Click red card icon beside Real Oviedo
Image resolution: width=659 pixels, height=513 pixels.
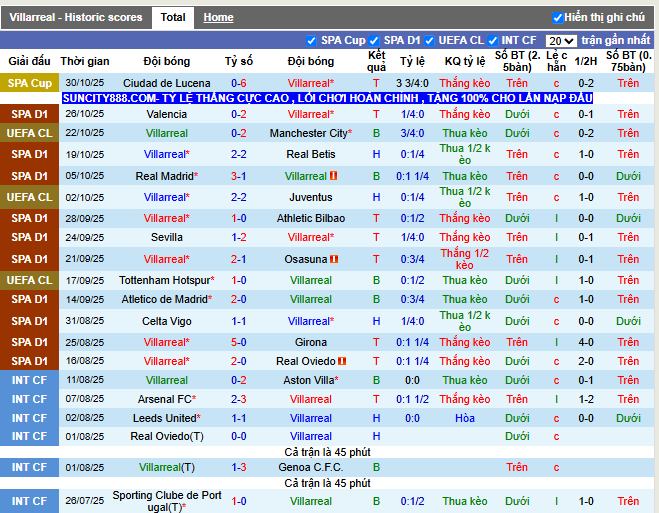coord(342,361)
